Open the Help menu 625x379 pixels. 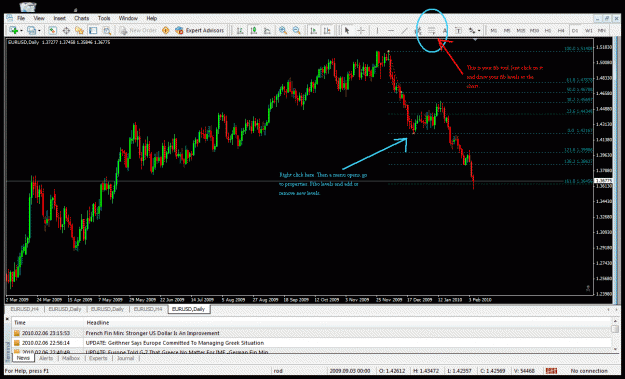click(151, 18)
